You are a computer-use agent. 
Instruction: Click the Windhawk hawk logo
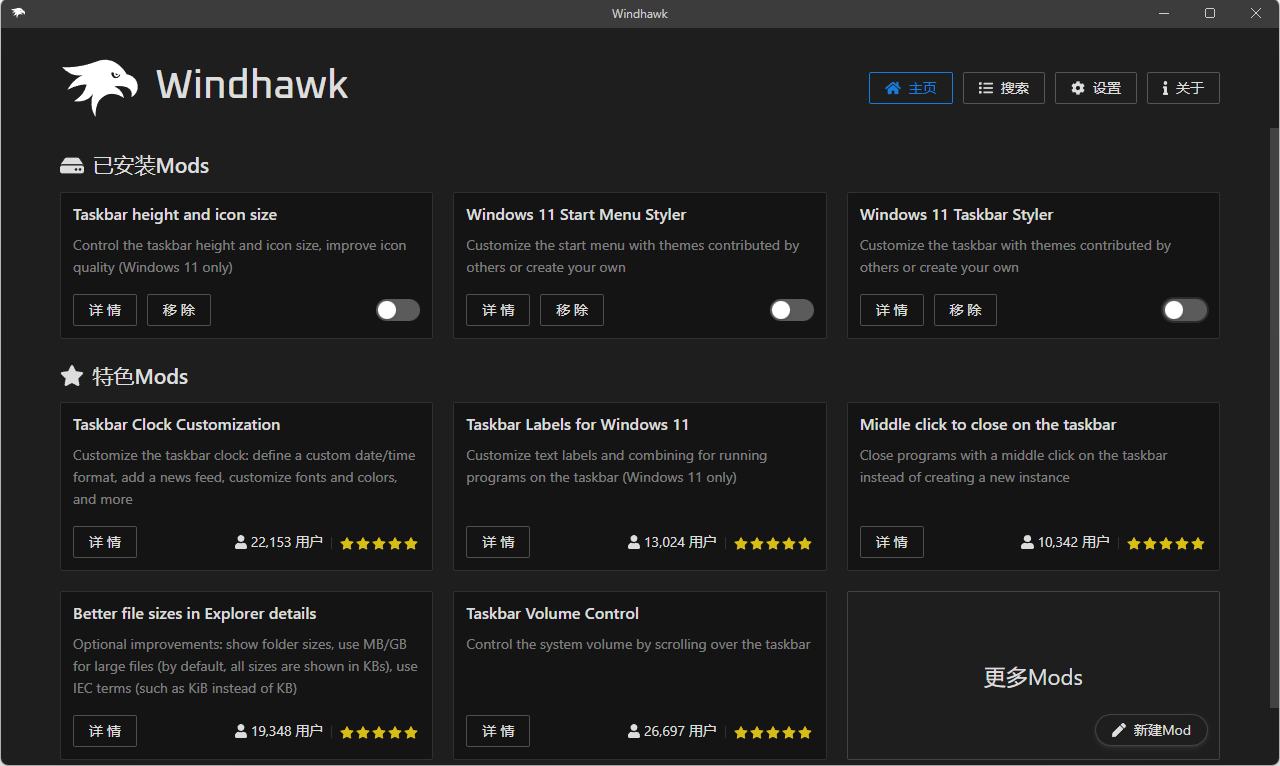pyautogui.click(x=100, y=87)
